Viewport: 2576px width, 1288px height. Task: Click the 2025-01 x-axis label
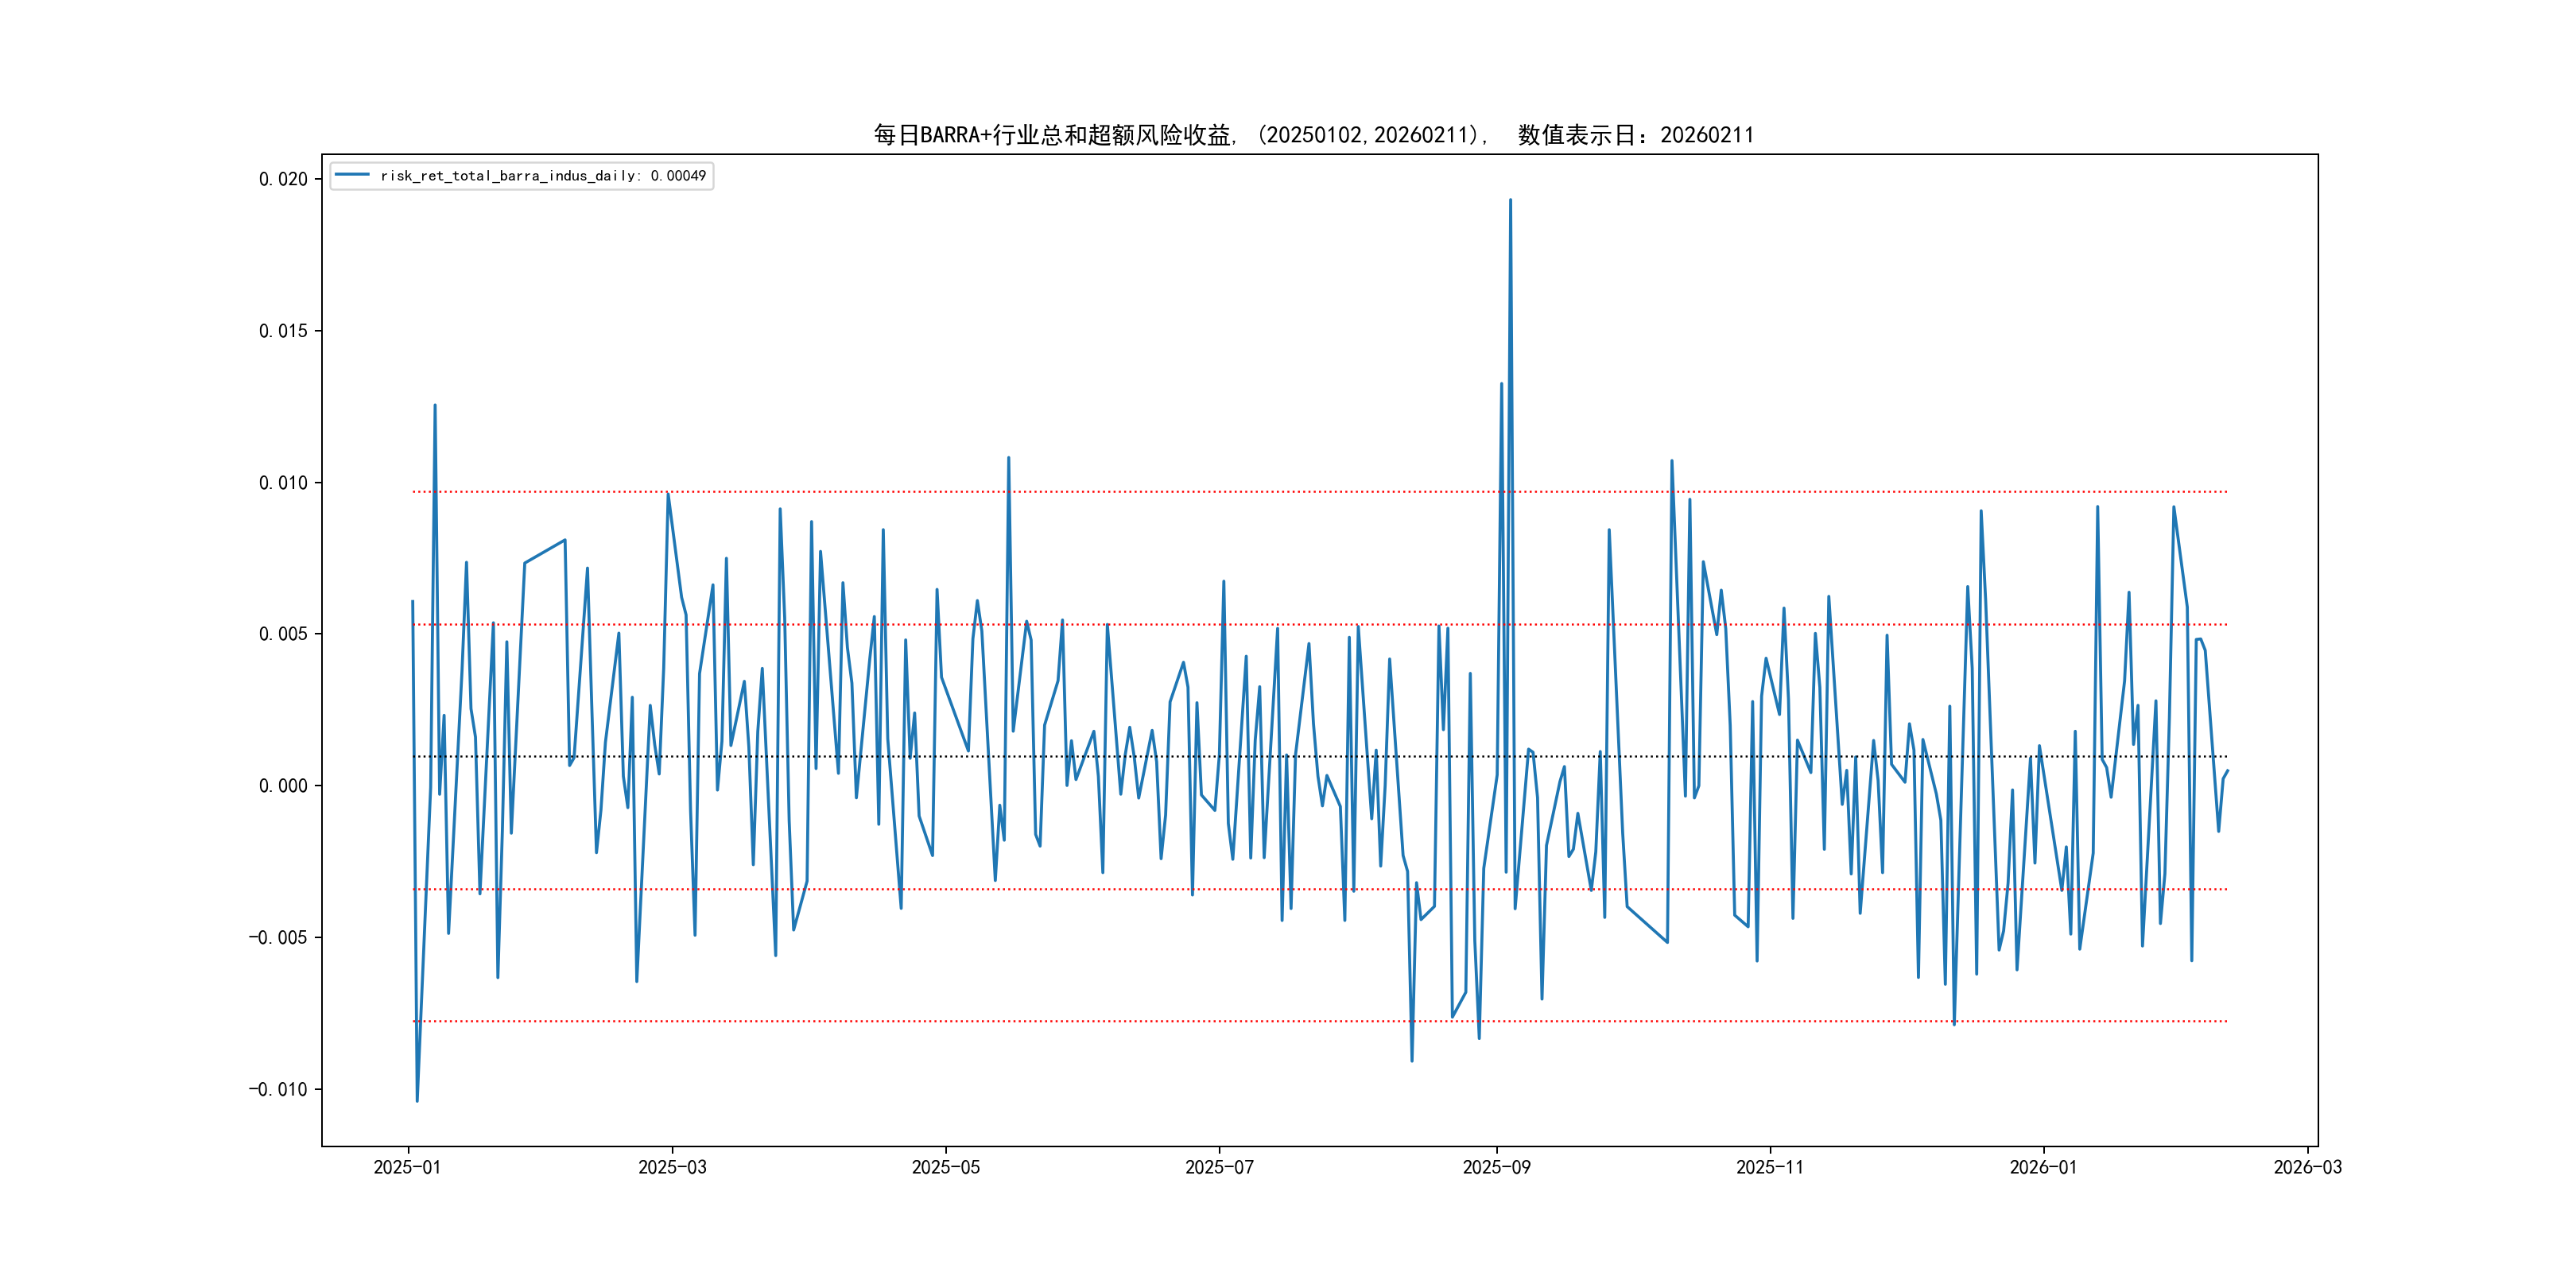407,1167
